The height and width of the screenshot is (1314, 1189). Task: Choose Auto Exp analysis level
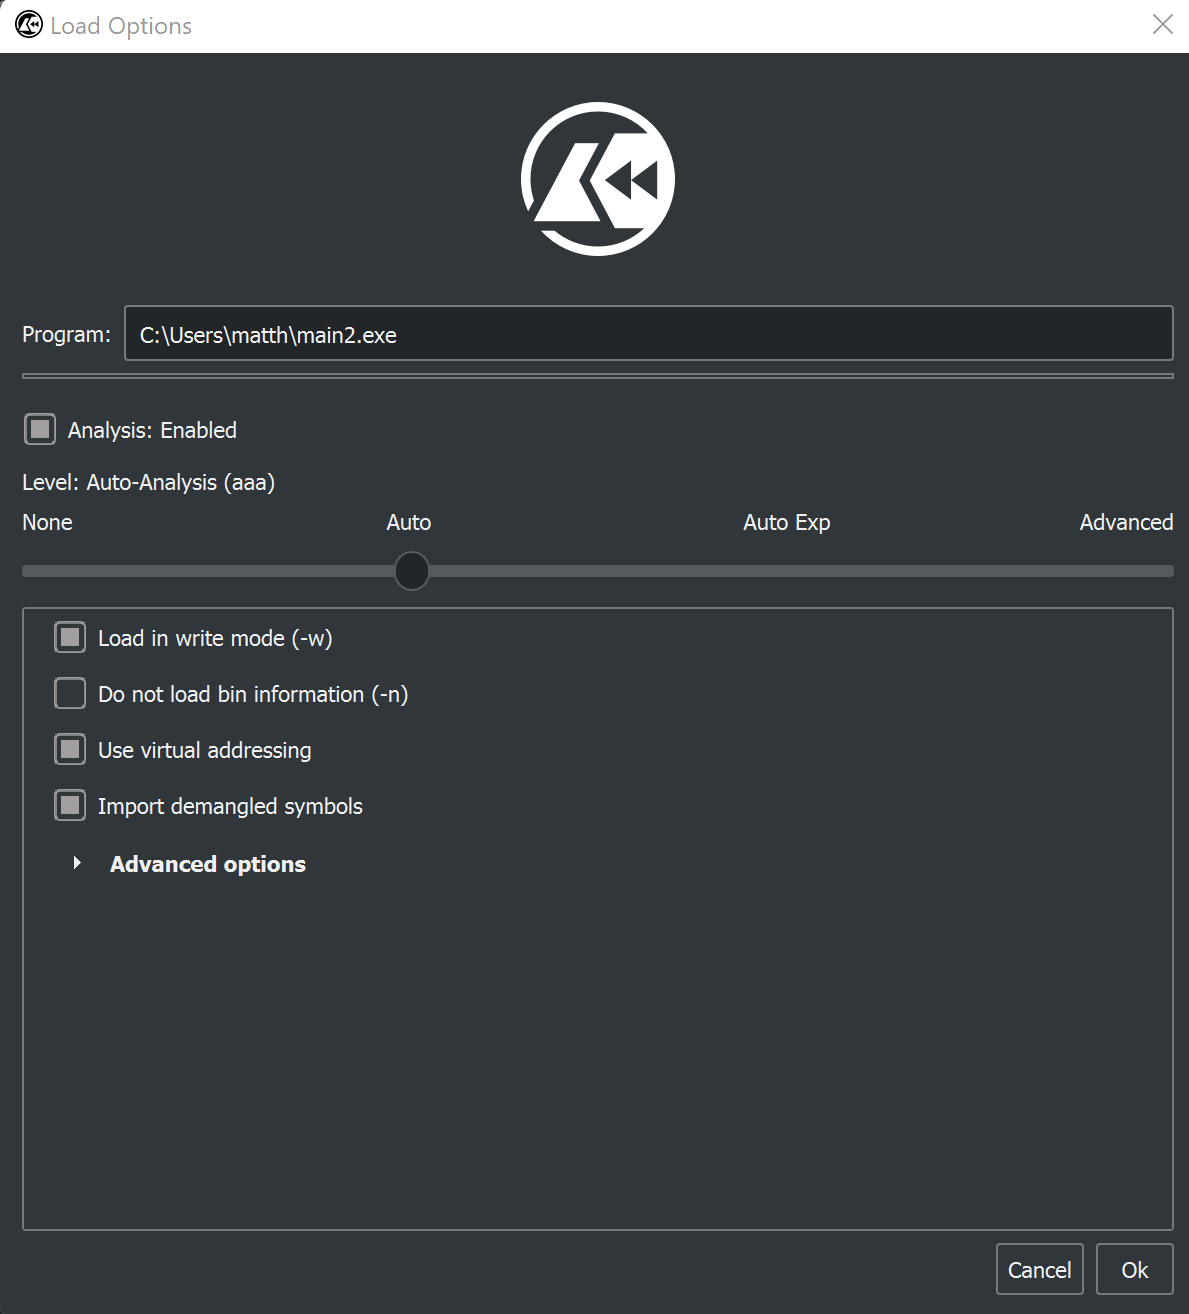[786, 522]
